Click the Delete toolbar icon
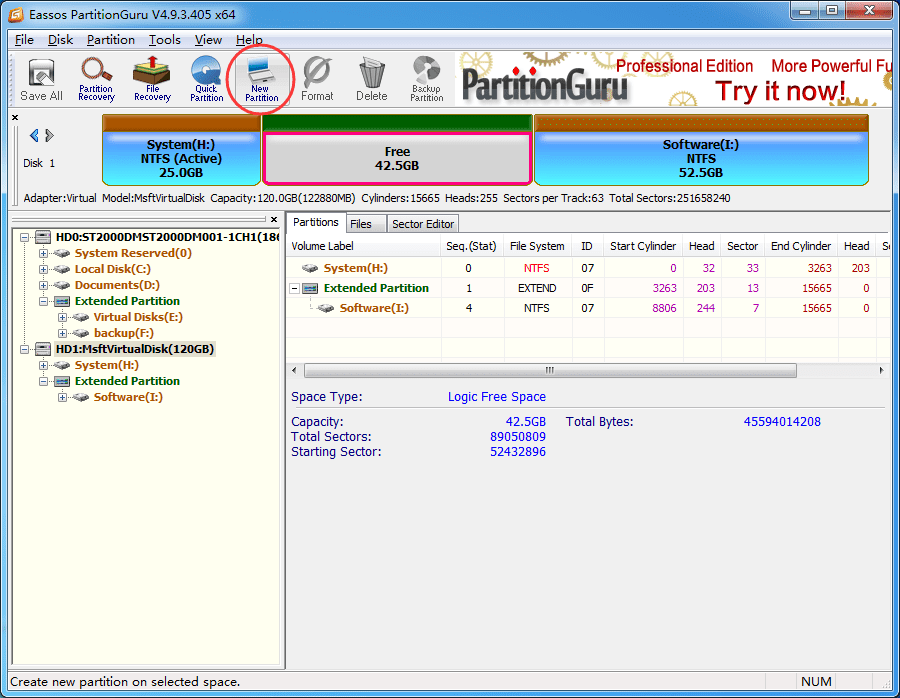Image resolution: width=900 pixels, height=698 pixels. click(x=371, y=80)
